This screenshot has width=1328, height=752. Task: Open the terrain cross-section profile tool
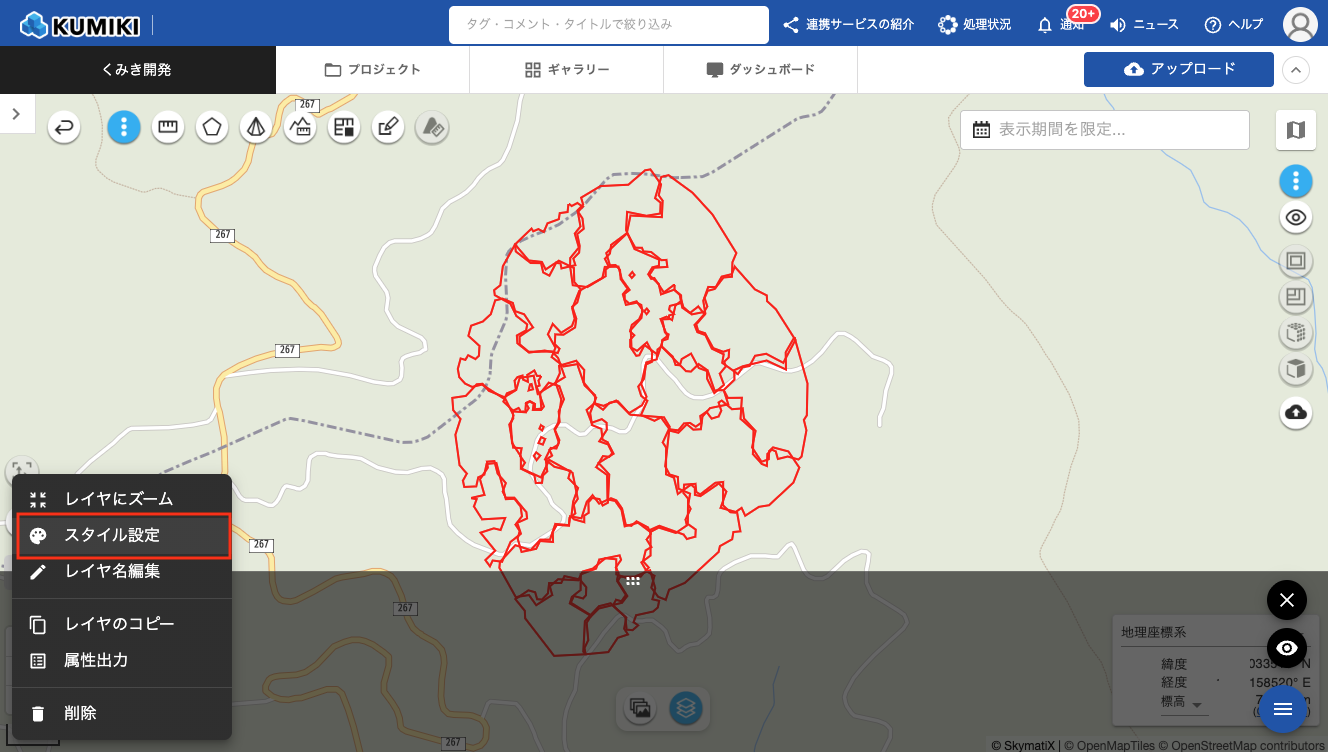coord(300,127)
